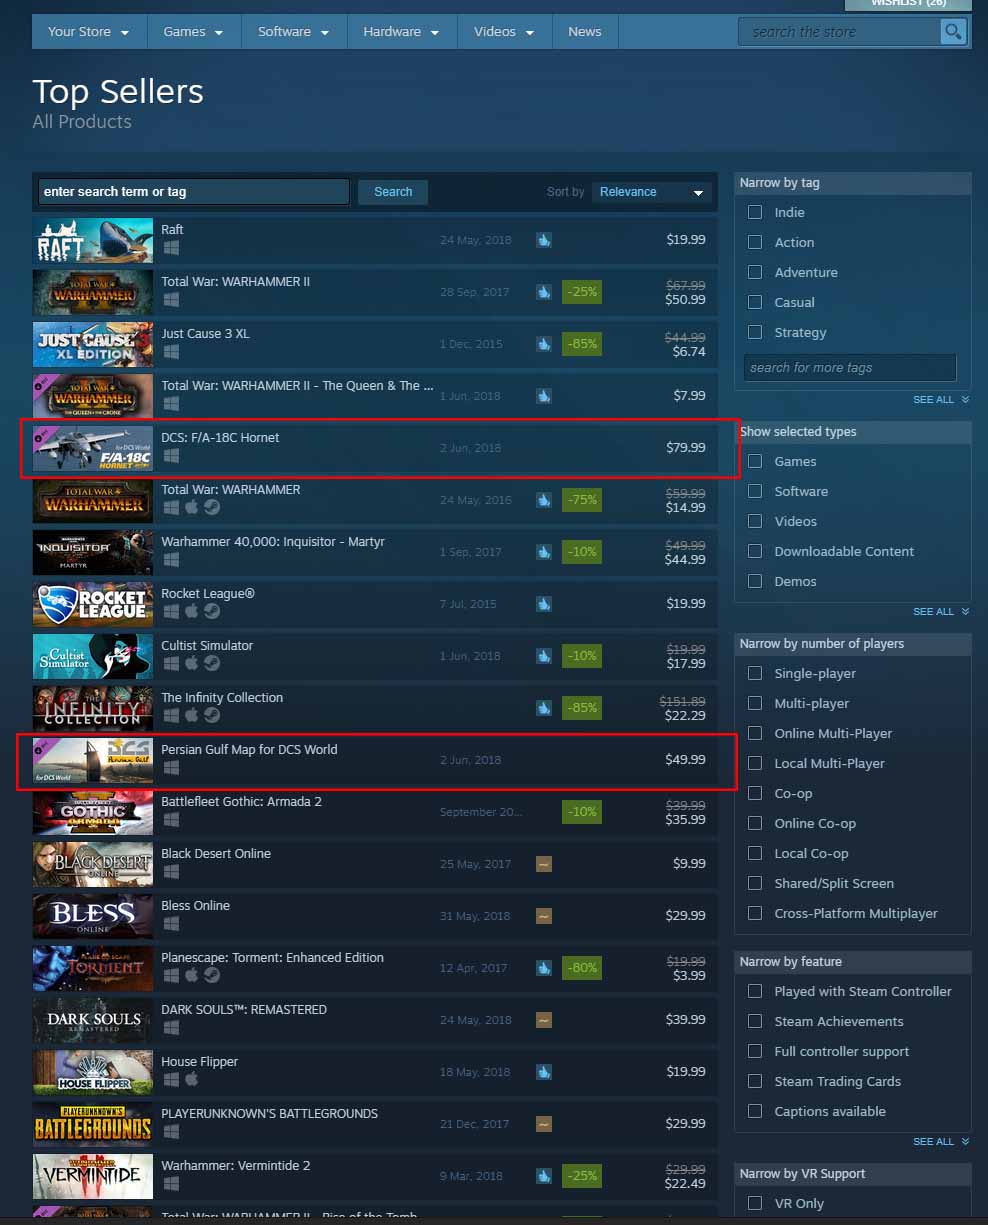Click the mixed review icon for Black Desert Online
988x1225 pixels.
[x=544, y=864]
